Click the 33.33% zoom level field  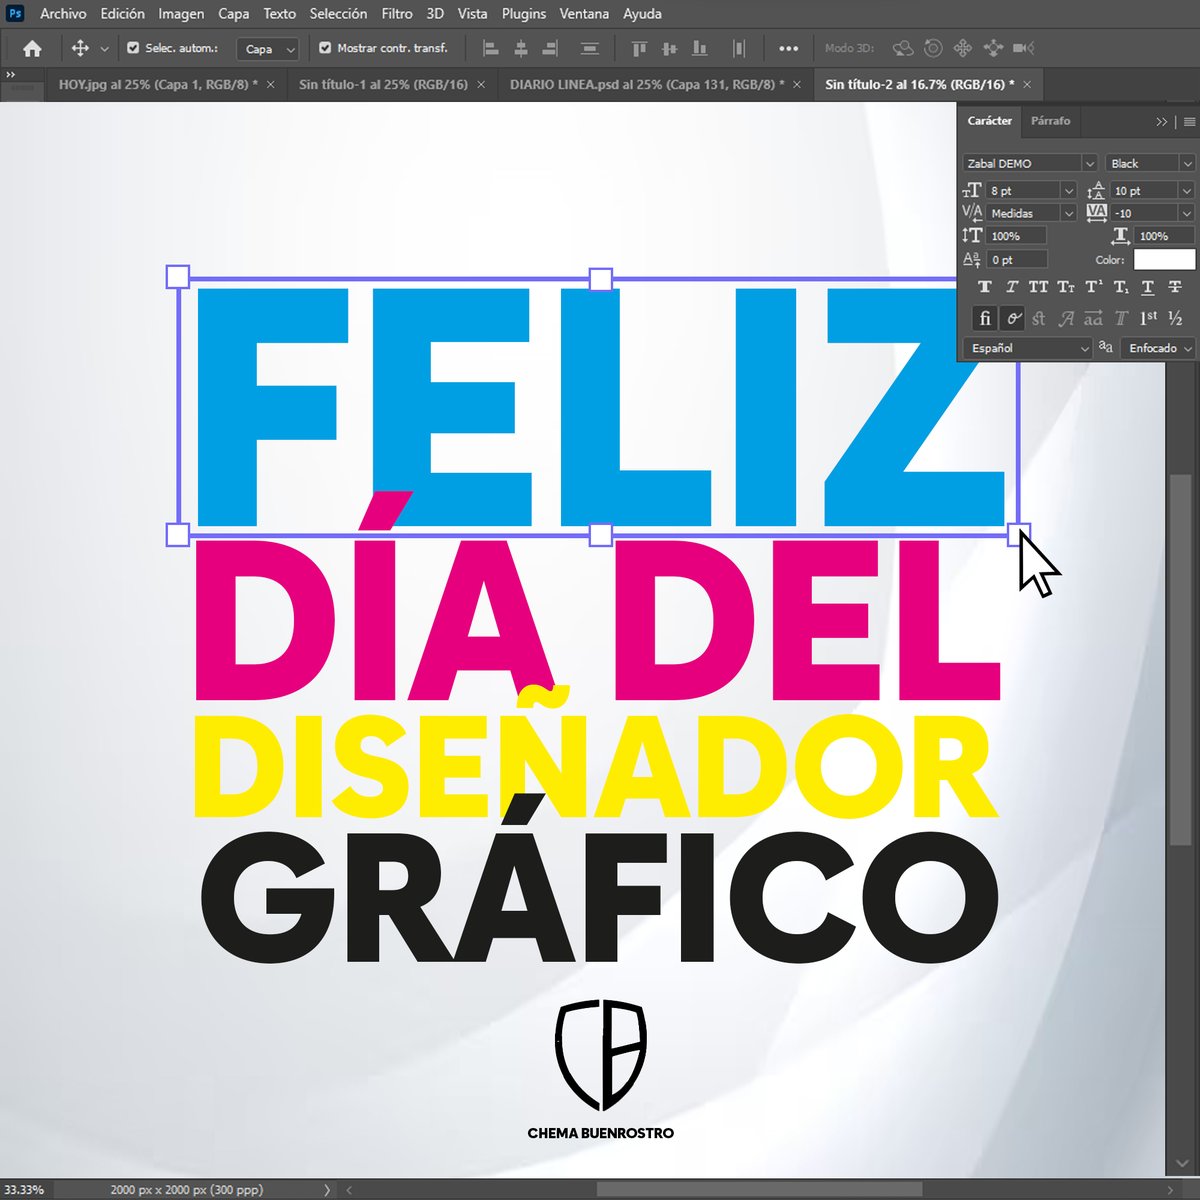[25, 1190]
